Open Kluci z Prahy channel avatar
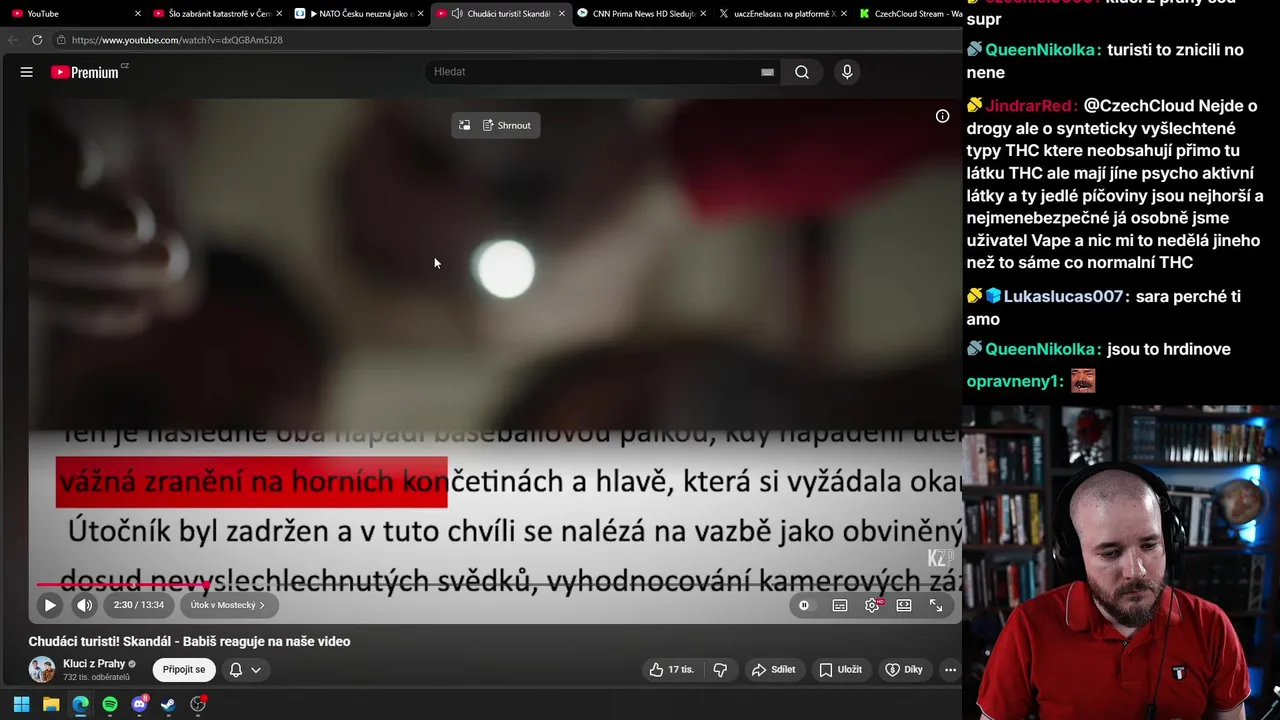Screen dimensions: 1280x720 pos(42,669)
